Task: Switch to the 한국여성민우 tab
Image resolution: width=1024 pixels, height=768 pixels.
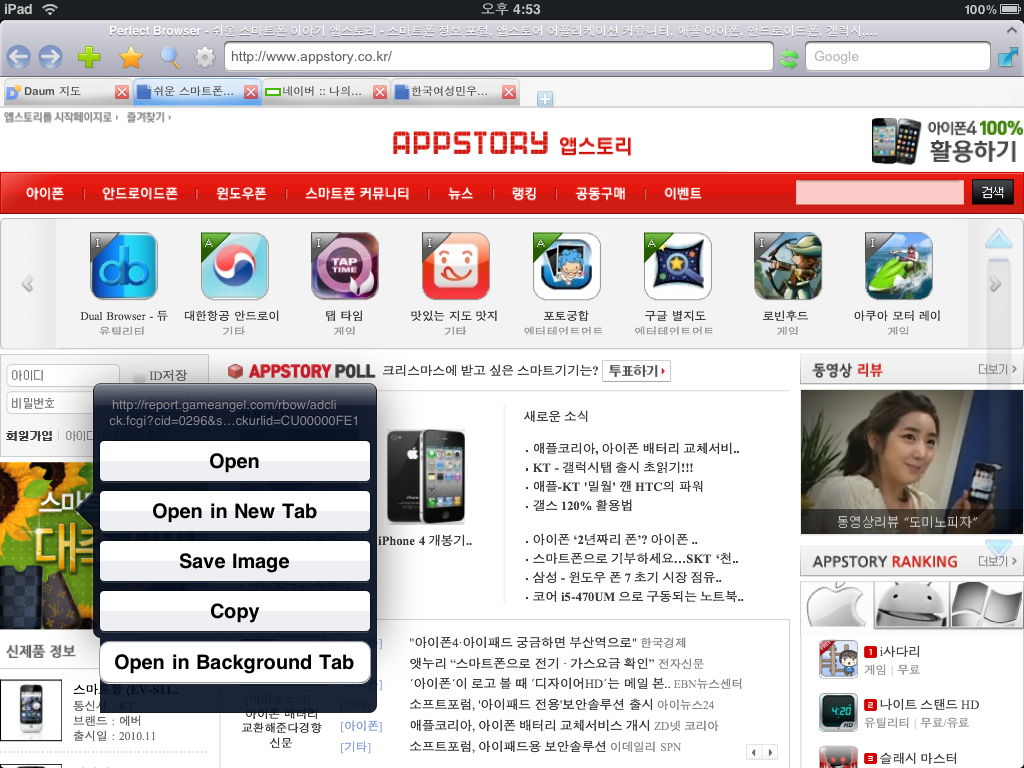Action: click(447, 91)
